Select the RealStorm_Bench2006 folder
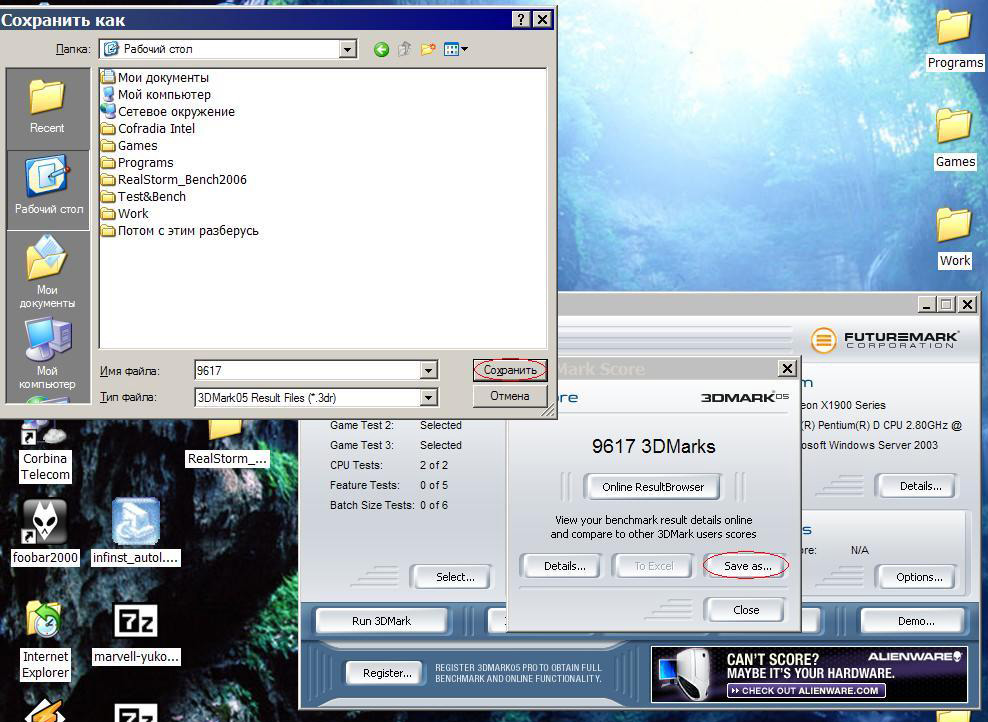This screenshot has height=722, width=988. [174, 180]
